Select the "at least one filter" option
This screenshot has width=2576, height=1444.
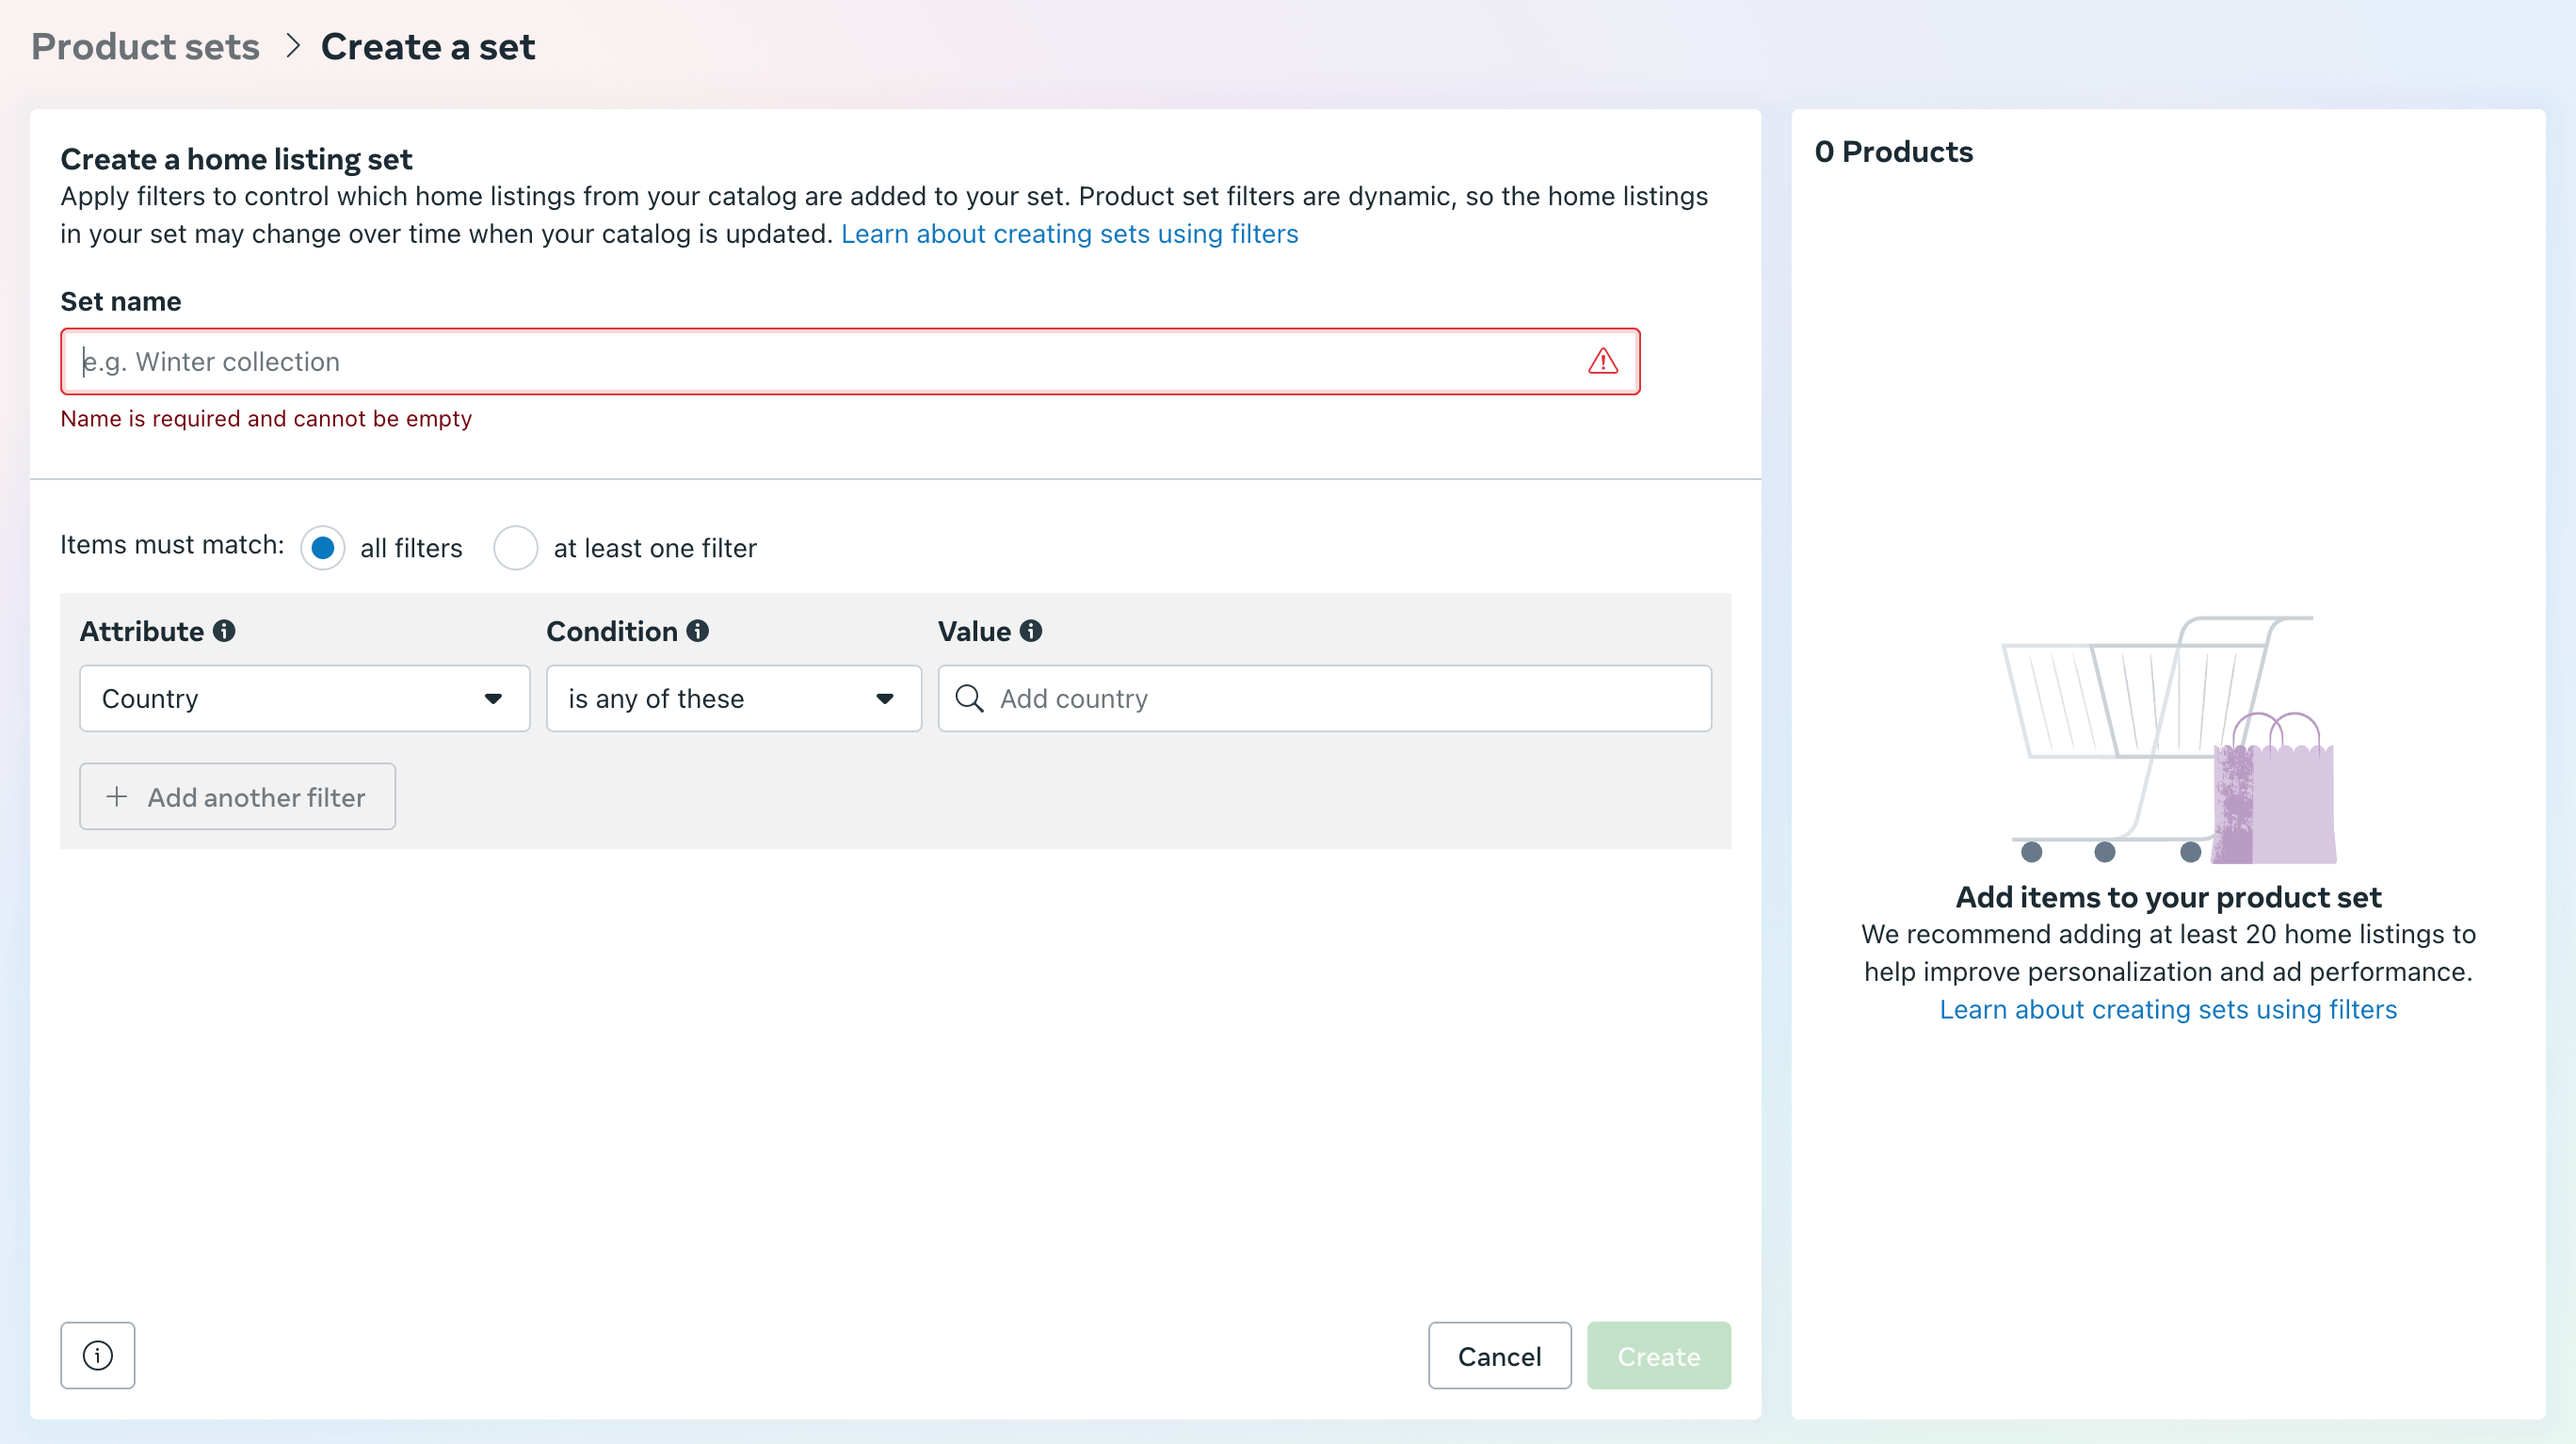click(516, 548)
